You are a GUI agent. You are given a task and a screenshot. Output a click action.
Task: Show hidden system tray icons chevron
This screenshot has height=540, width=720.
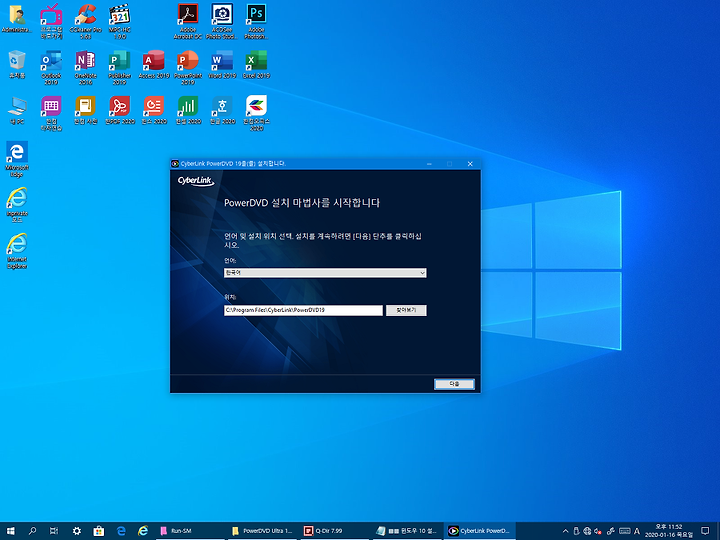pos(566,531)
